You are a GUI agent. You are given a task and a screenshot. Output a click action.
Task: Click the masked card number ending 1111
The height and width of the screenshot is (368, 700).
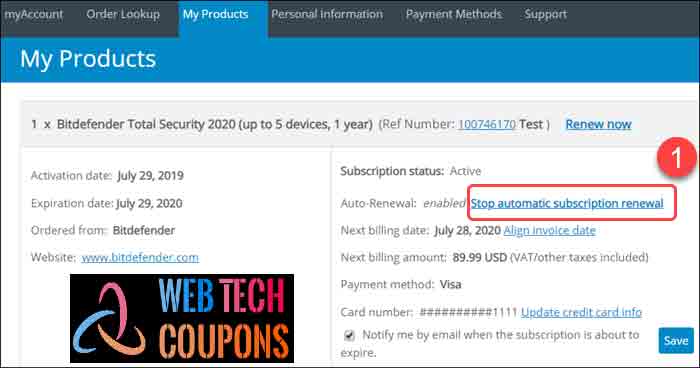click(x=468, y=312)
